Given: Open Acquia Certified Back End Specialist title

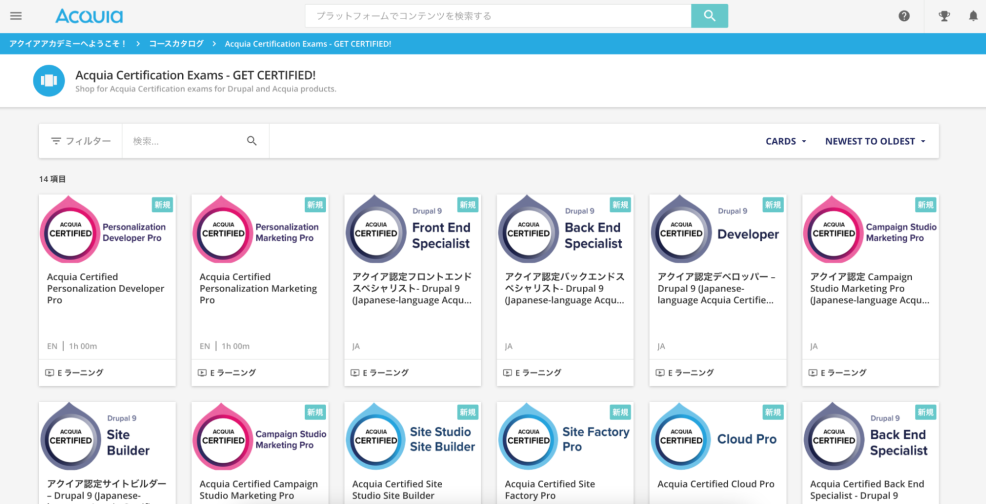Looking at the screenshot, I should coord(867,490).
